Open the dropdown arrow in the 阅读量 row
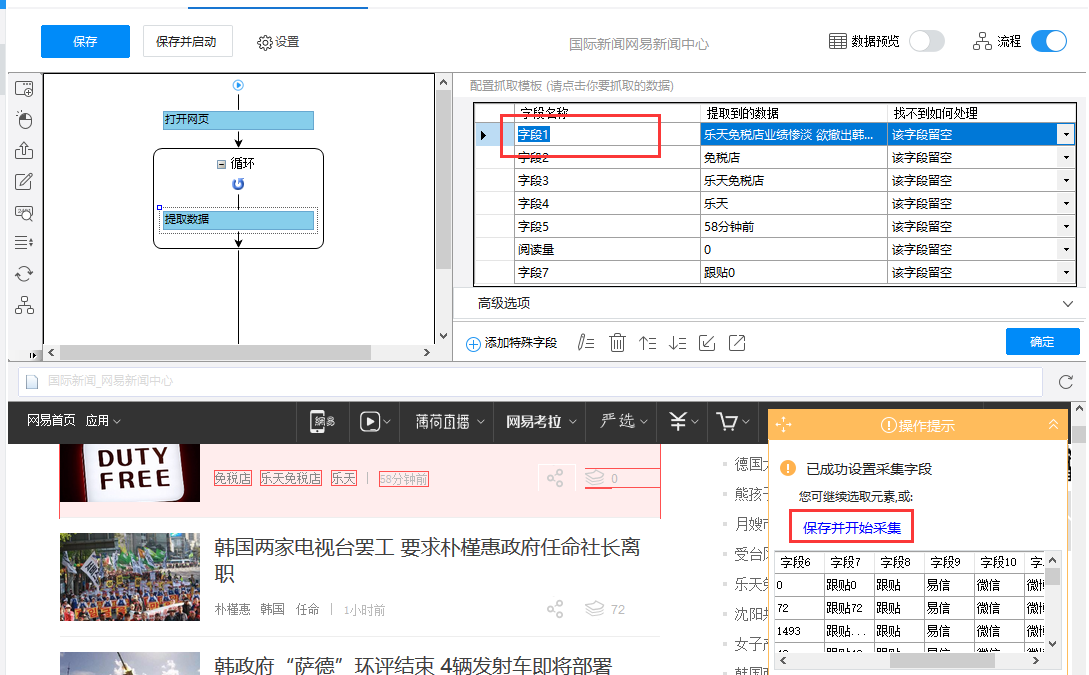1089x675 pixels. pos(1066,249)
